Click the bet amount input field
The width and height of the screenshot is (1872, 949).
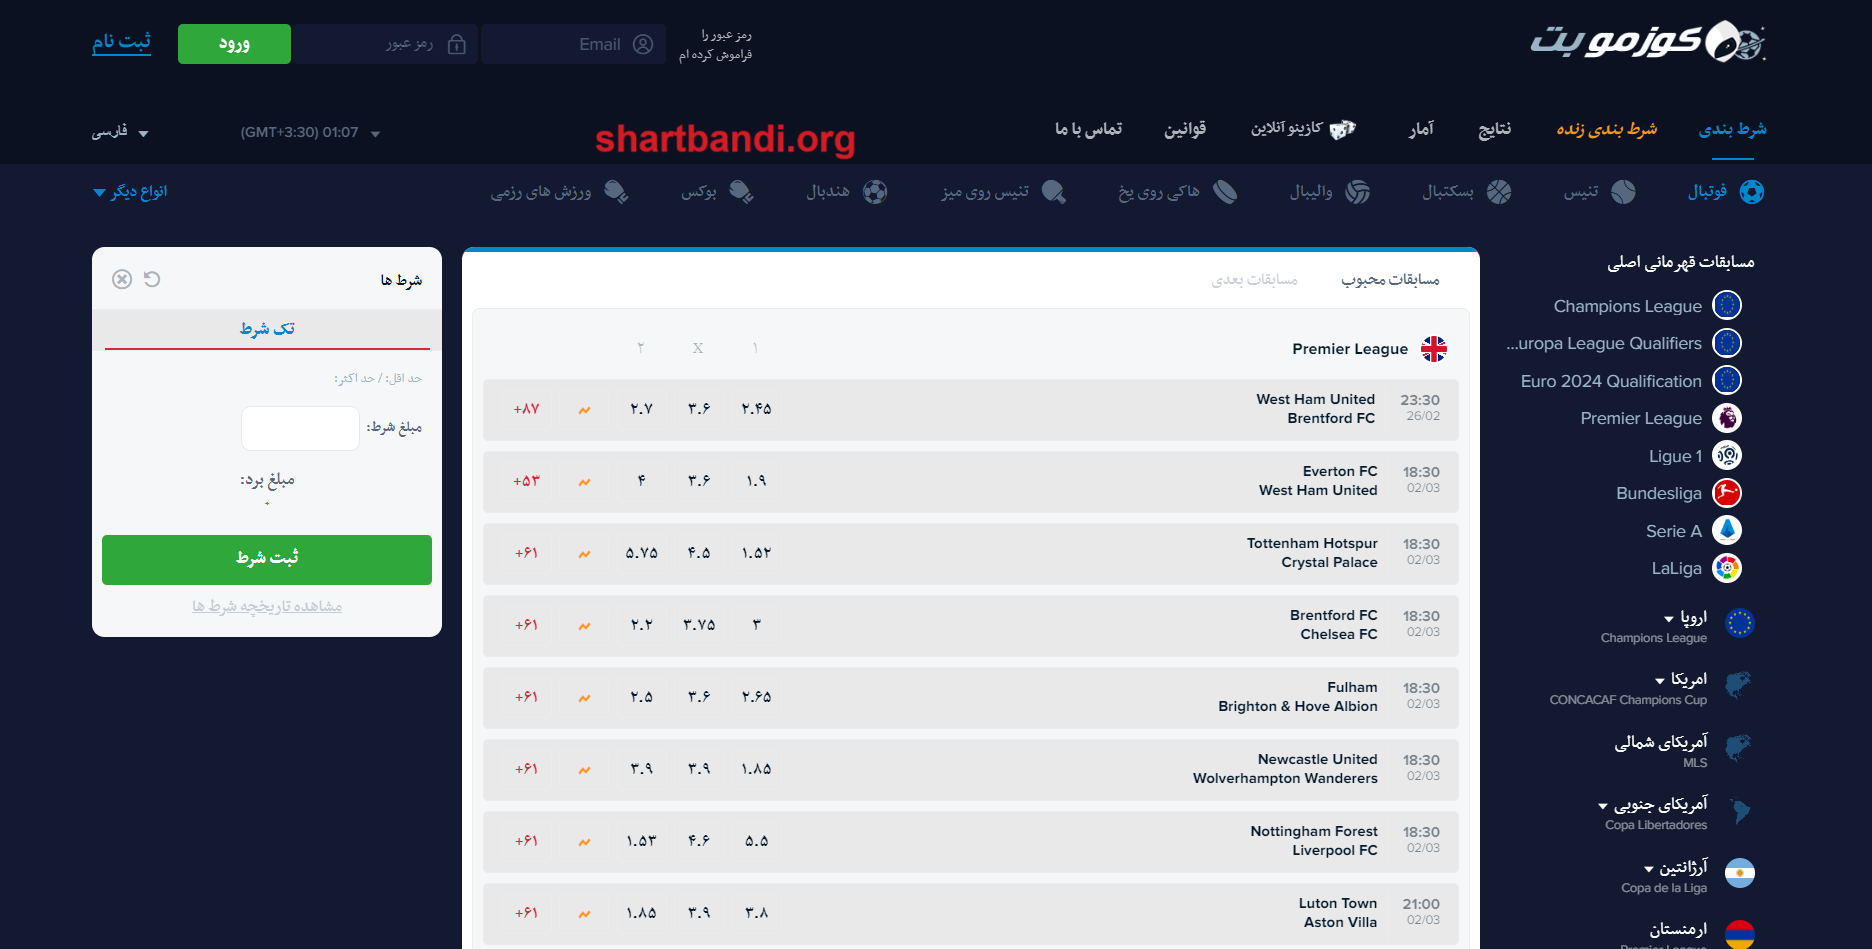(x=300, y=428)
